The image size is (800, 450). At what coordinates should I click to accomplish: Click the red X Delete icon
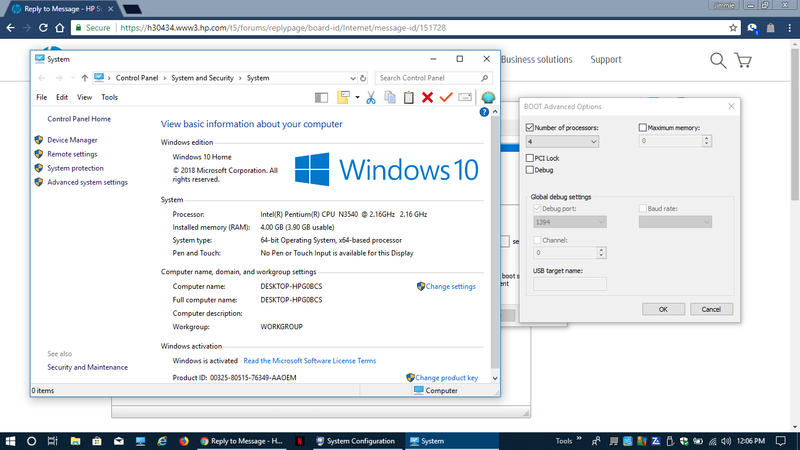pos(428,97)
